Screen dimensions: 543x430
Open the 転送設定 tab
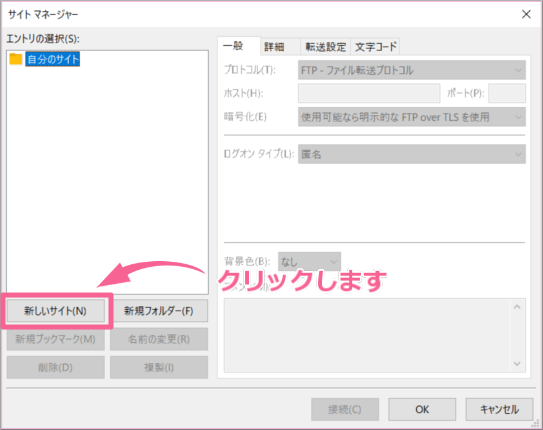click(x=326, y=46)
